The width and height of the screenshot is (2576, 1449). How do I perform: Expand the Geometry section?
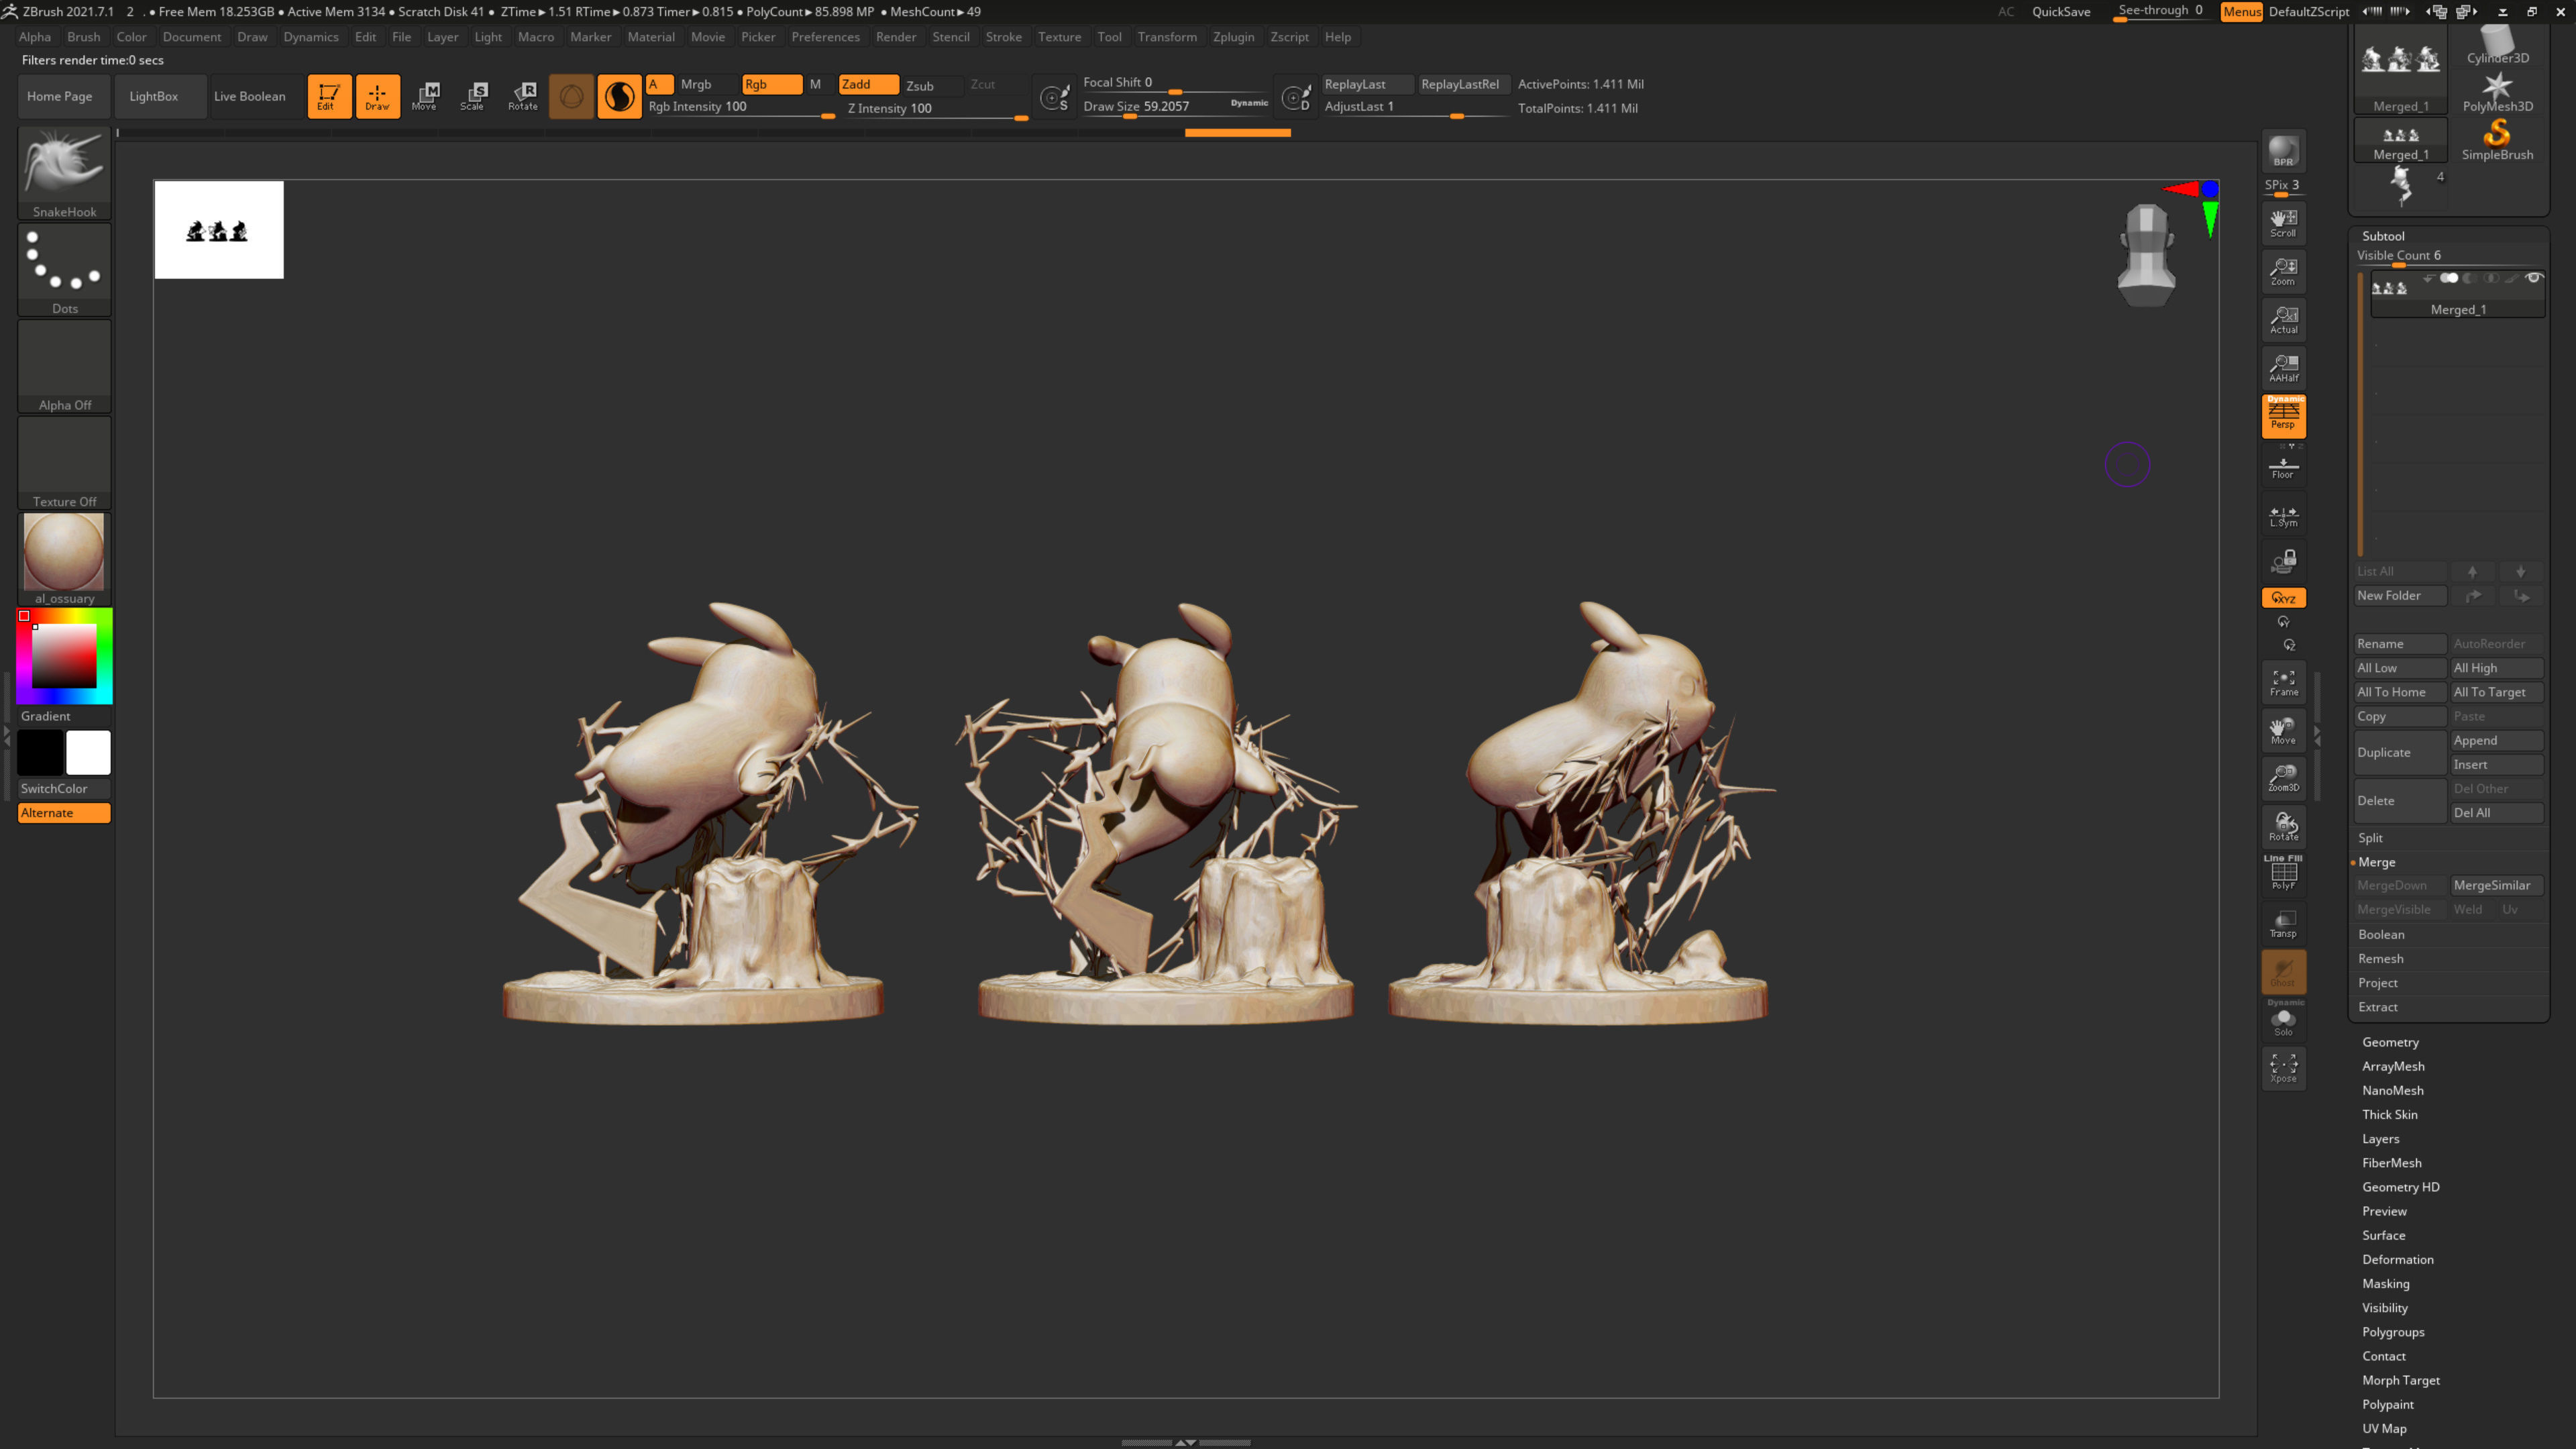[x=2390, y=1042]
